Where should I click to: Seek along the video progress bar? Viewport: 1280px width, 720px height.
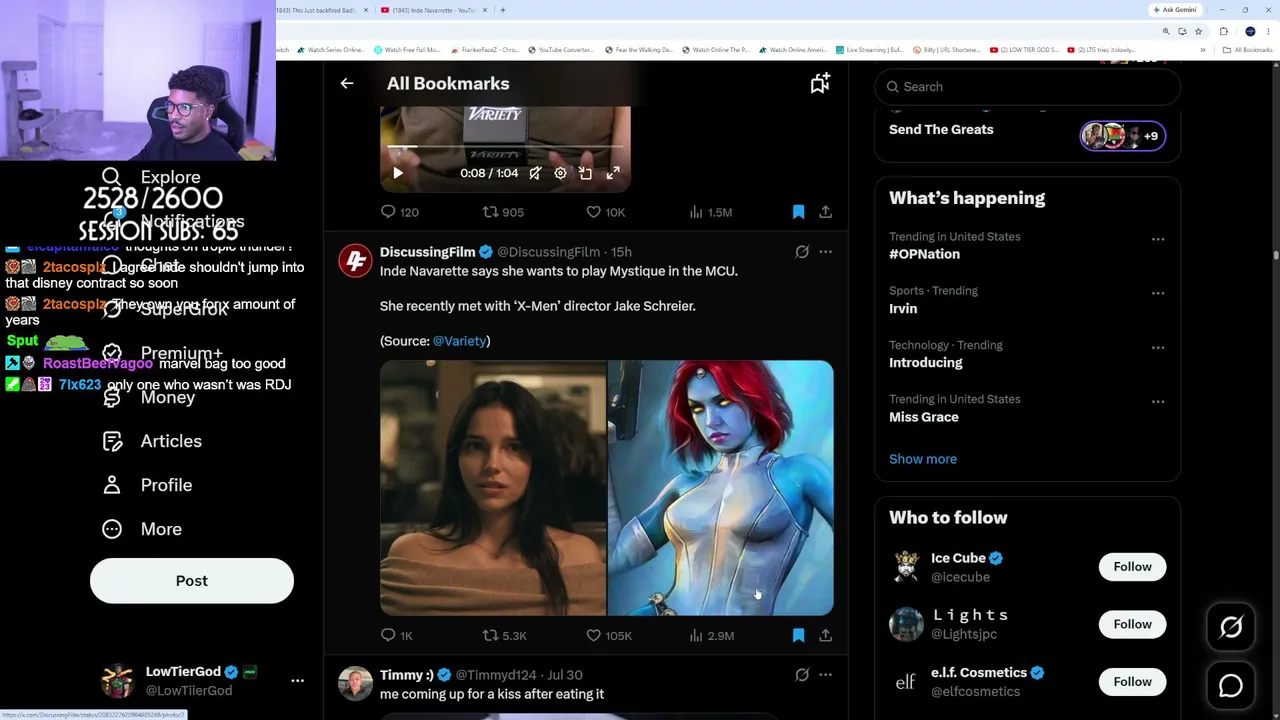click(505, 148)
